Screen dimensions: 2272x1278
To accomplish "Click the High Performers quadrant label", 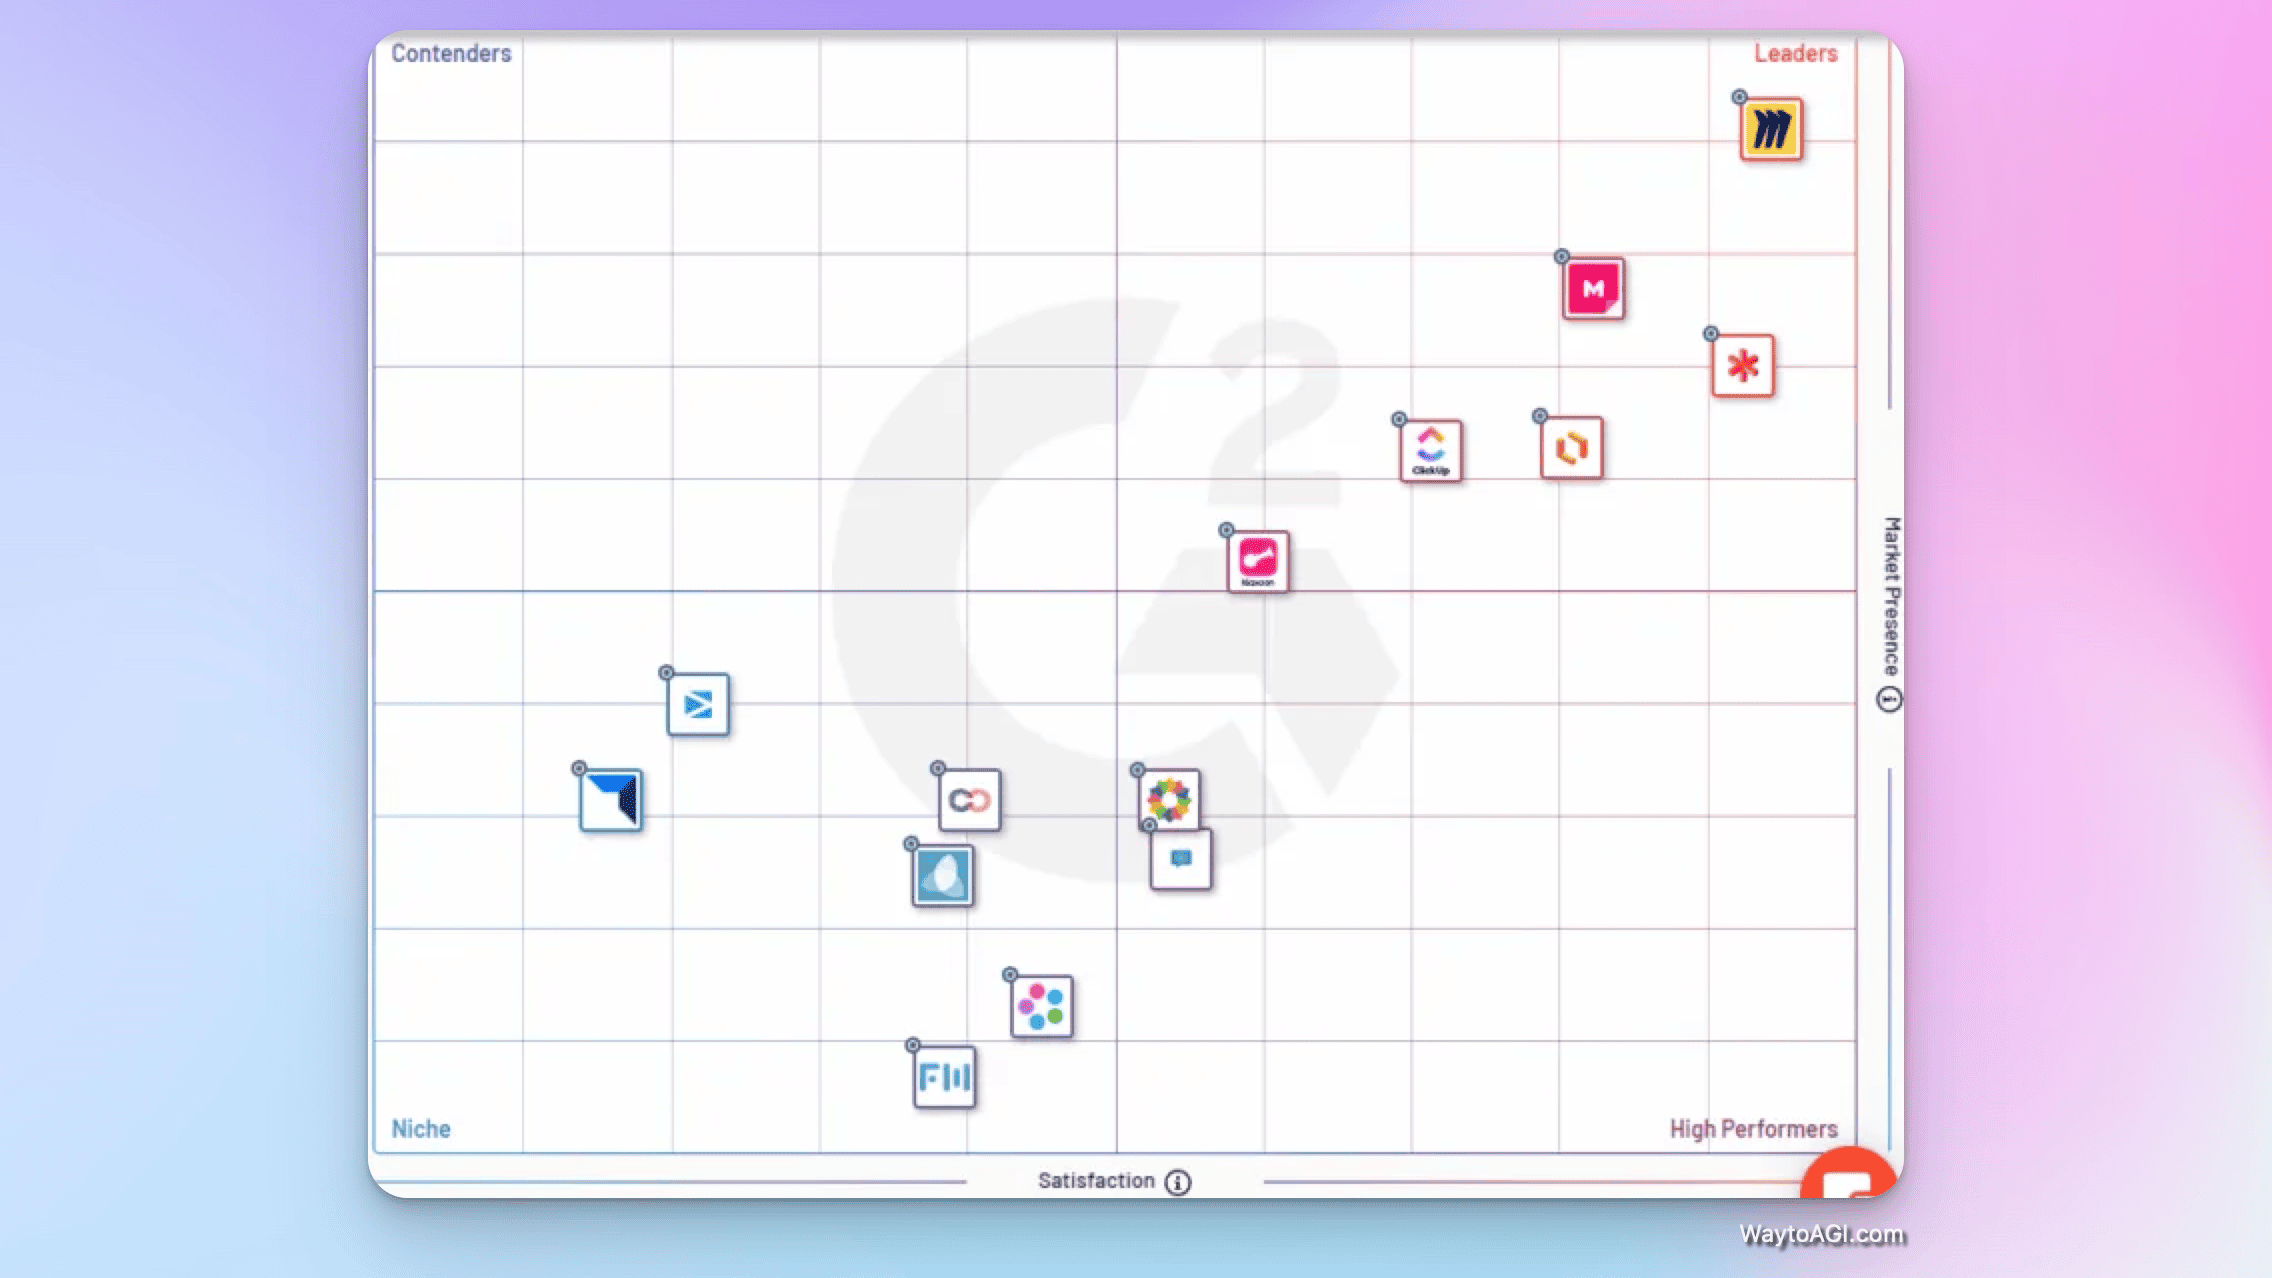I will pos(1754,1129).
